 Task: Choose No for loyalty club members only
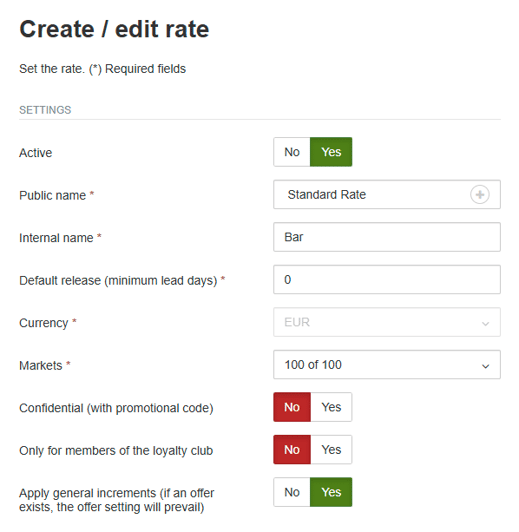(292, 450)
